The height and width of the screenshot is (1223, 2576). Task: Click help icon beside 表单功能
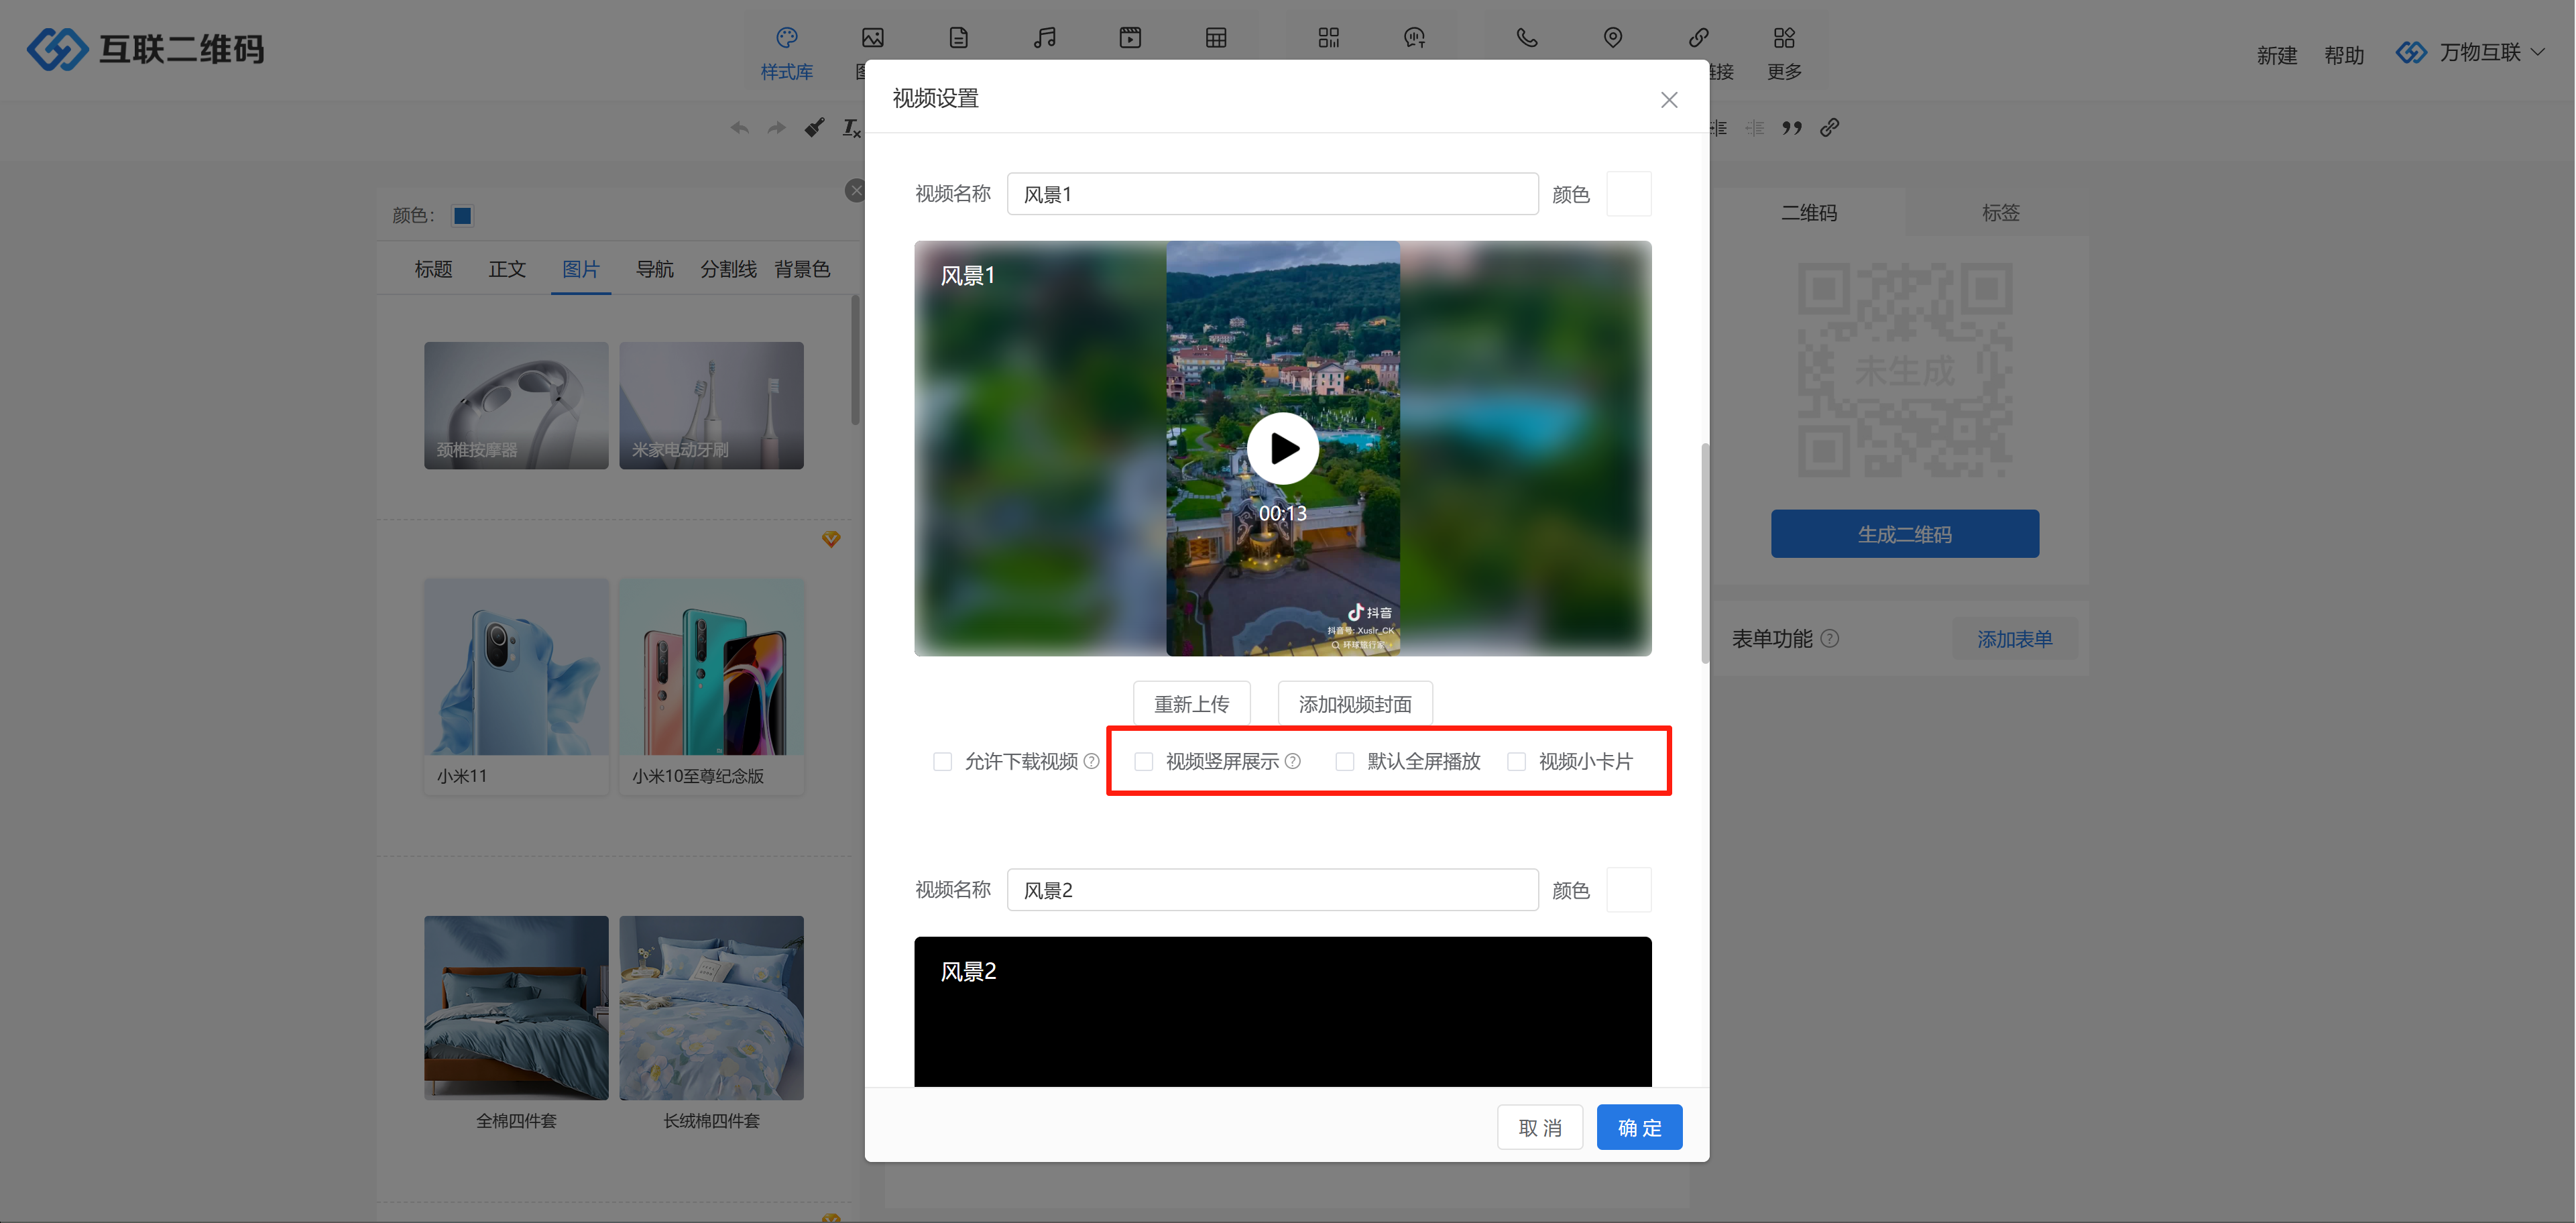coord(1830,639)
